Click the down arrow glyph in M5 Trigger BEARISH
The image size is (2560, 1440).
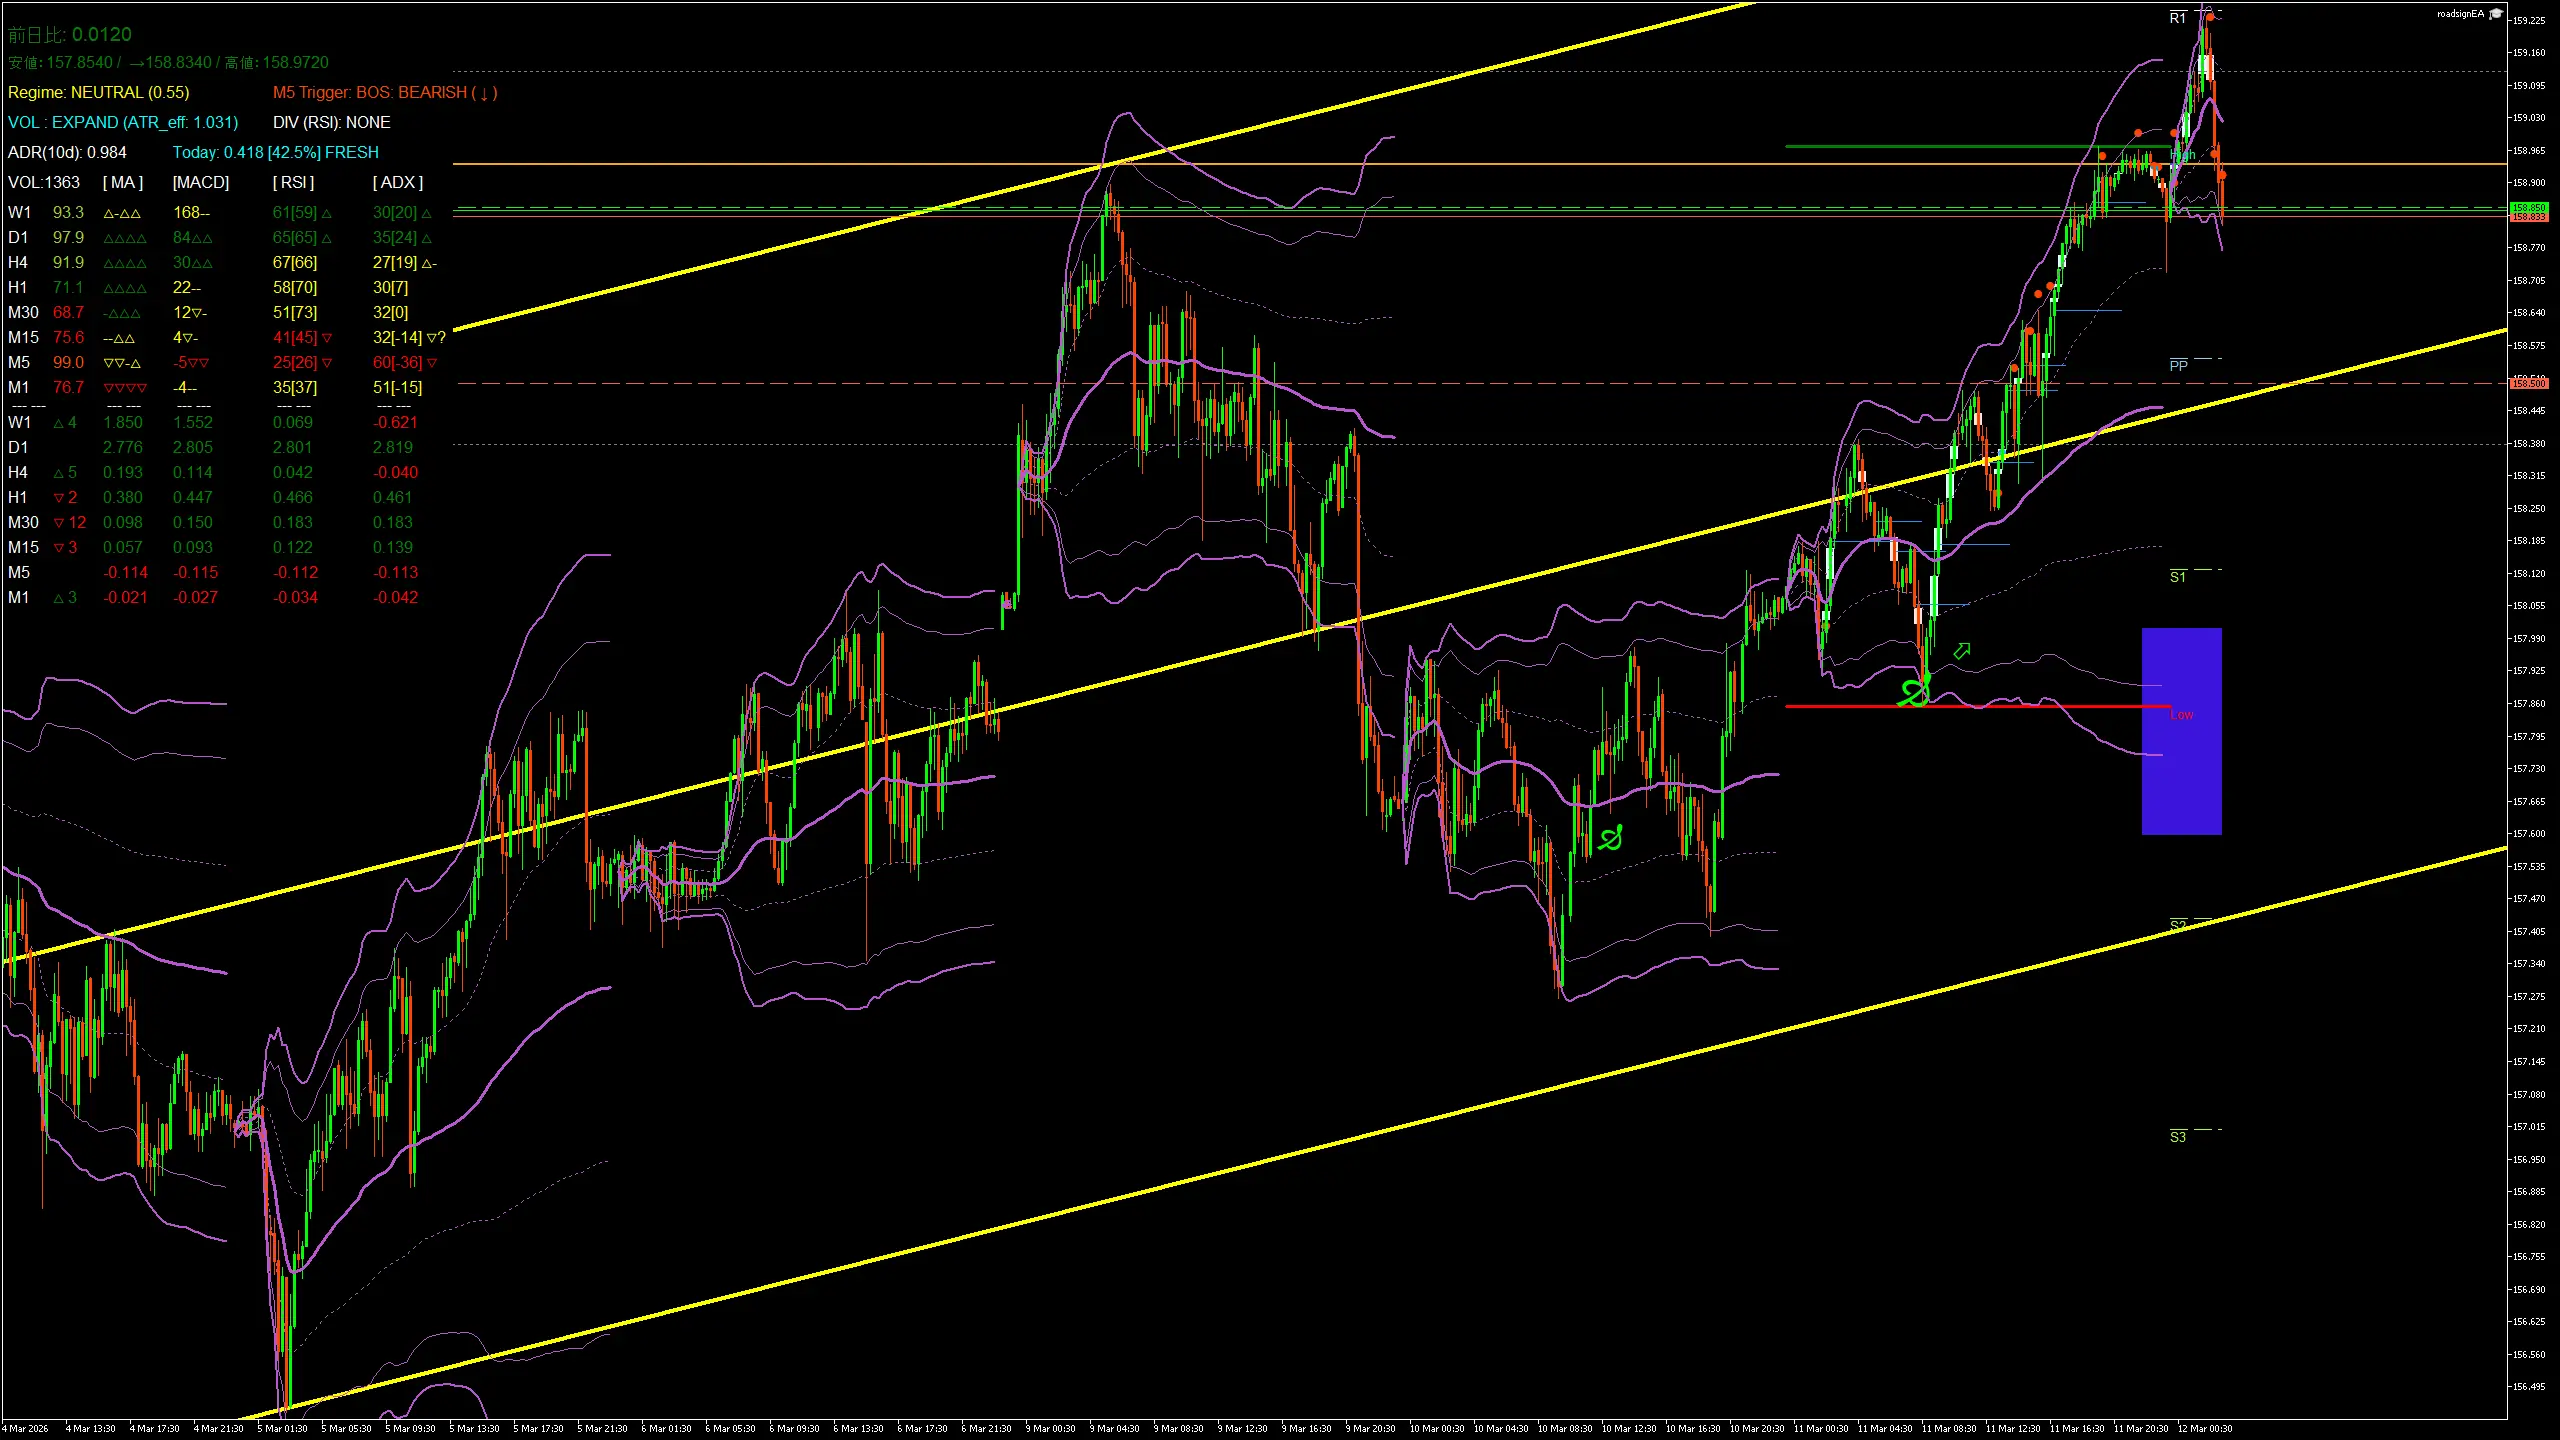[486, 92]
